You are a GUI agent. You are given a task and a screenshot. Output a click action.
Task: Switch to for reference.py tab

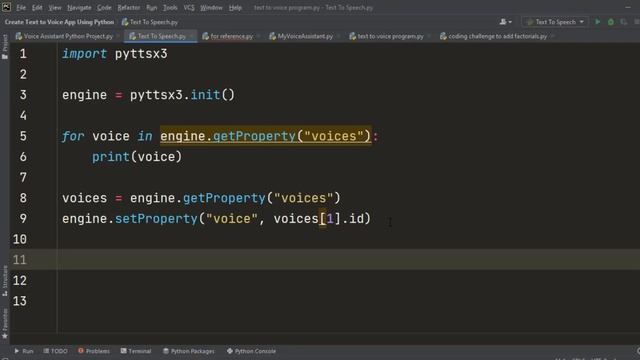231,36
